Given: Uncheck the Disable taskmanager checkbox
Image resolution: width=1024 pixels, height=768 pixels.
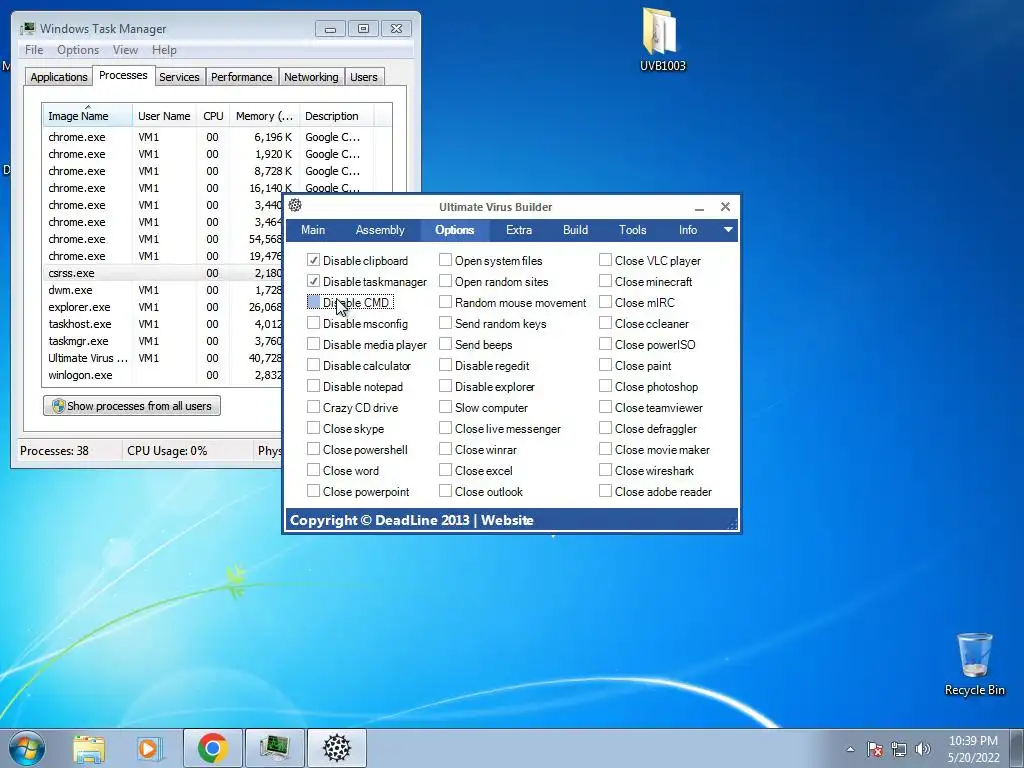Looking at the screenshot, I should click(313, 281).
